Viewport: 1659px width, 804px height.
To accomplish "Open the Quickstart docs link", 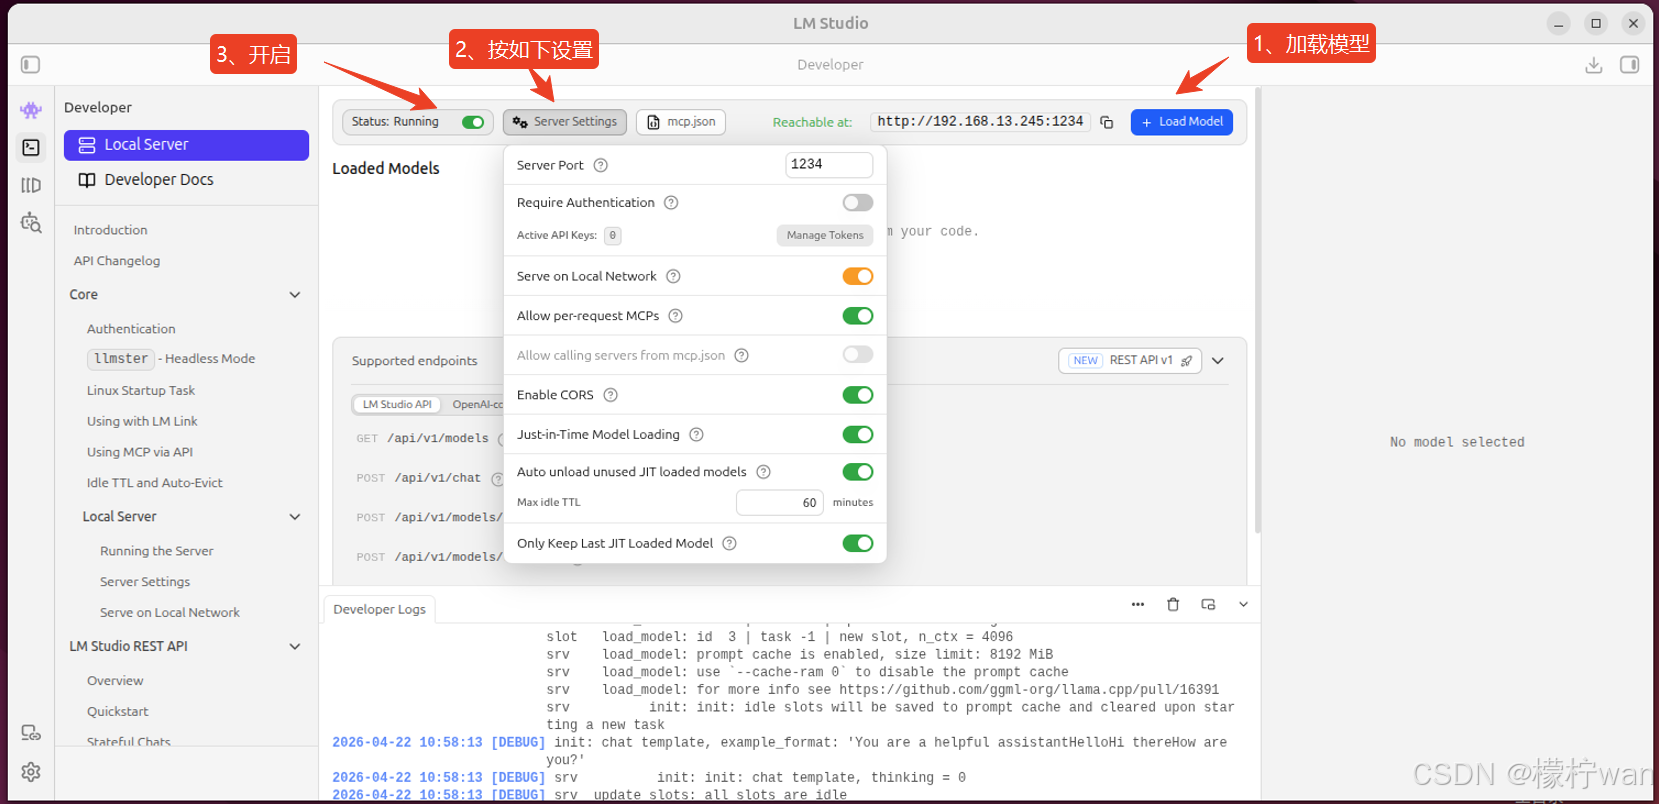I will [x=118, y=712].
